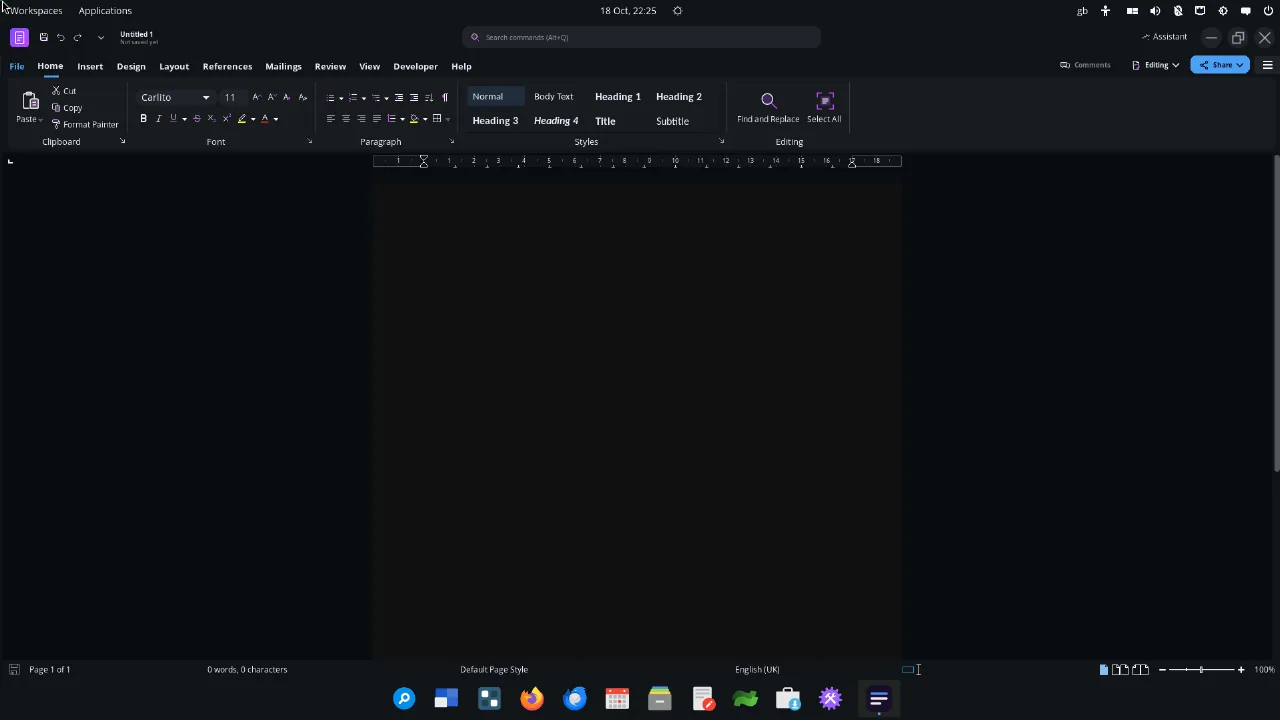
Task: Open the Insert ribbon tab
Action: (x=90, y=66)
